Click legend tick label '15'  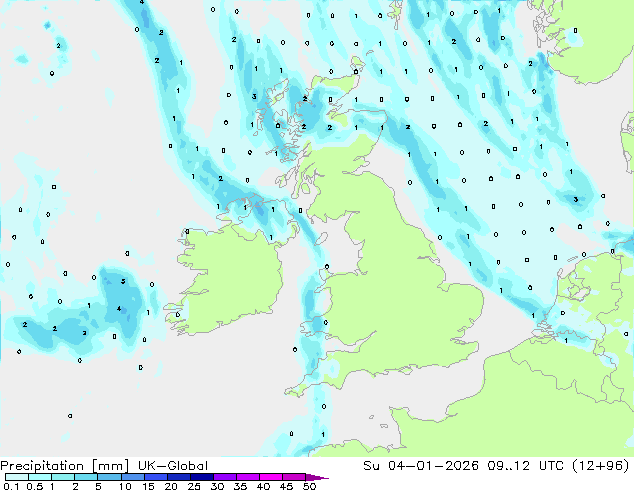[x=148, y=486]
